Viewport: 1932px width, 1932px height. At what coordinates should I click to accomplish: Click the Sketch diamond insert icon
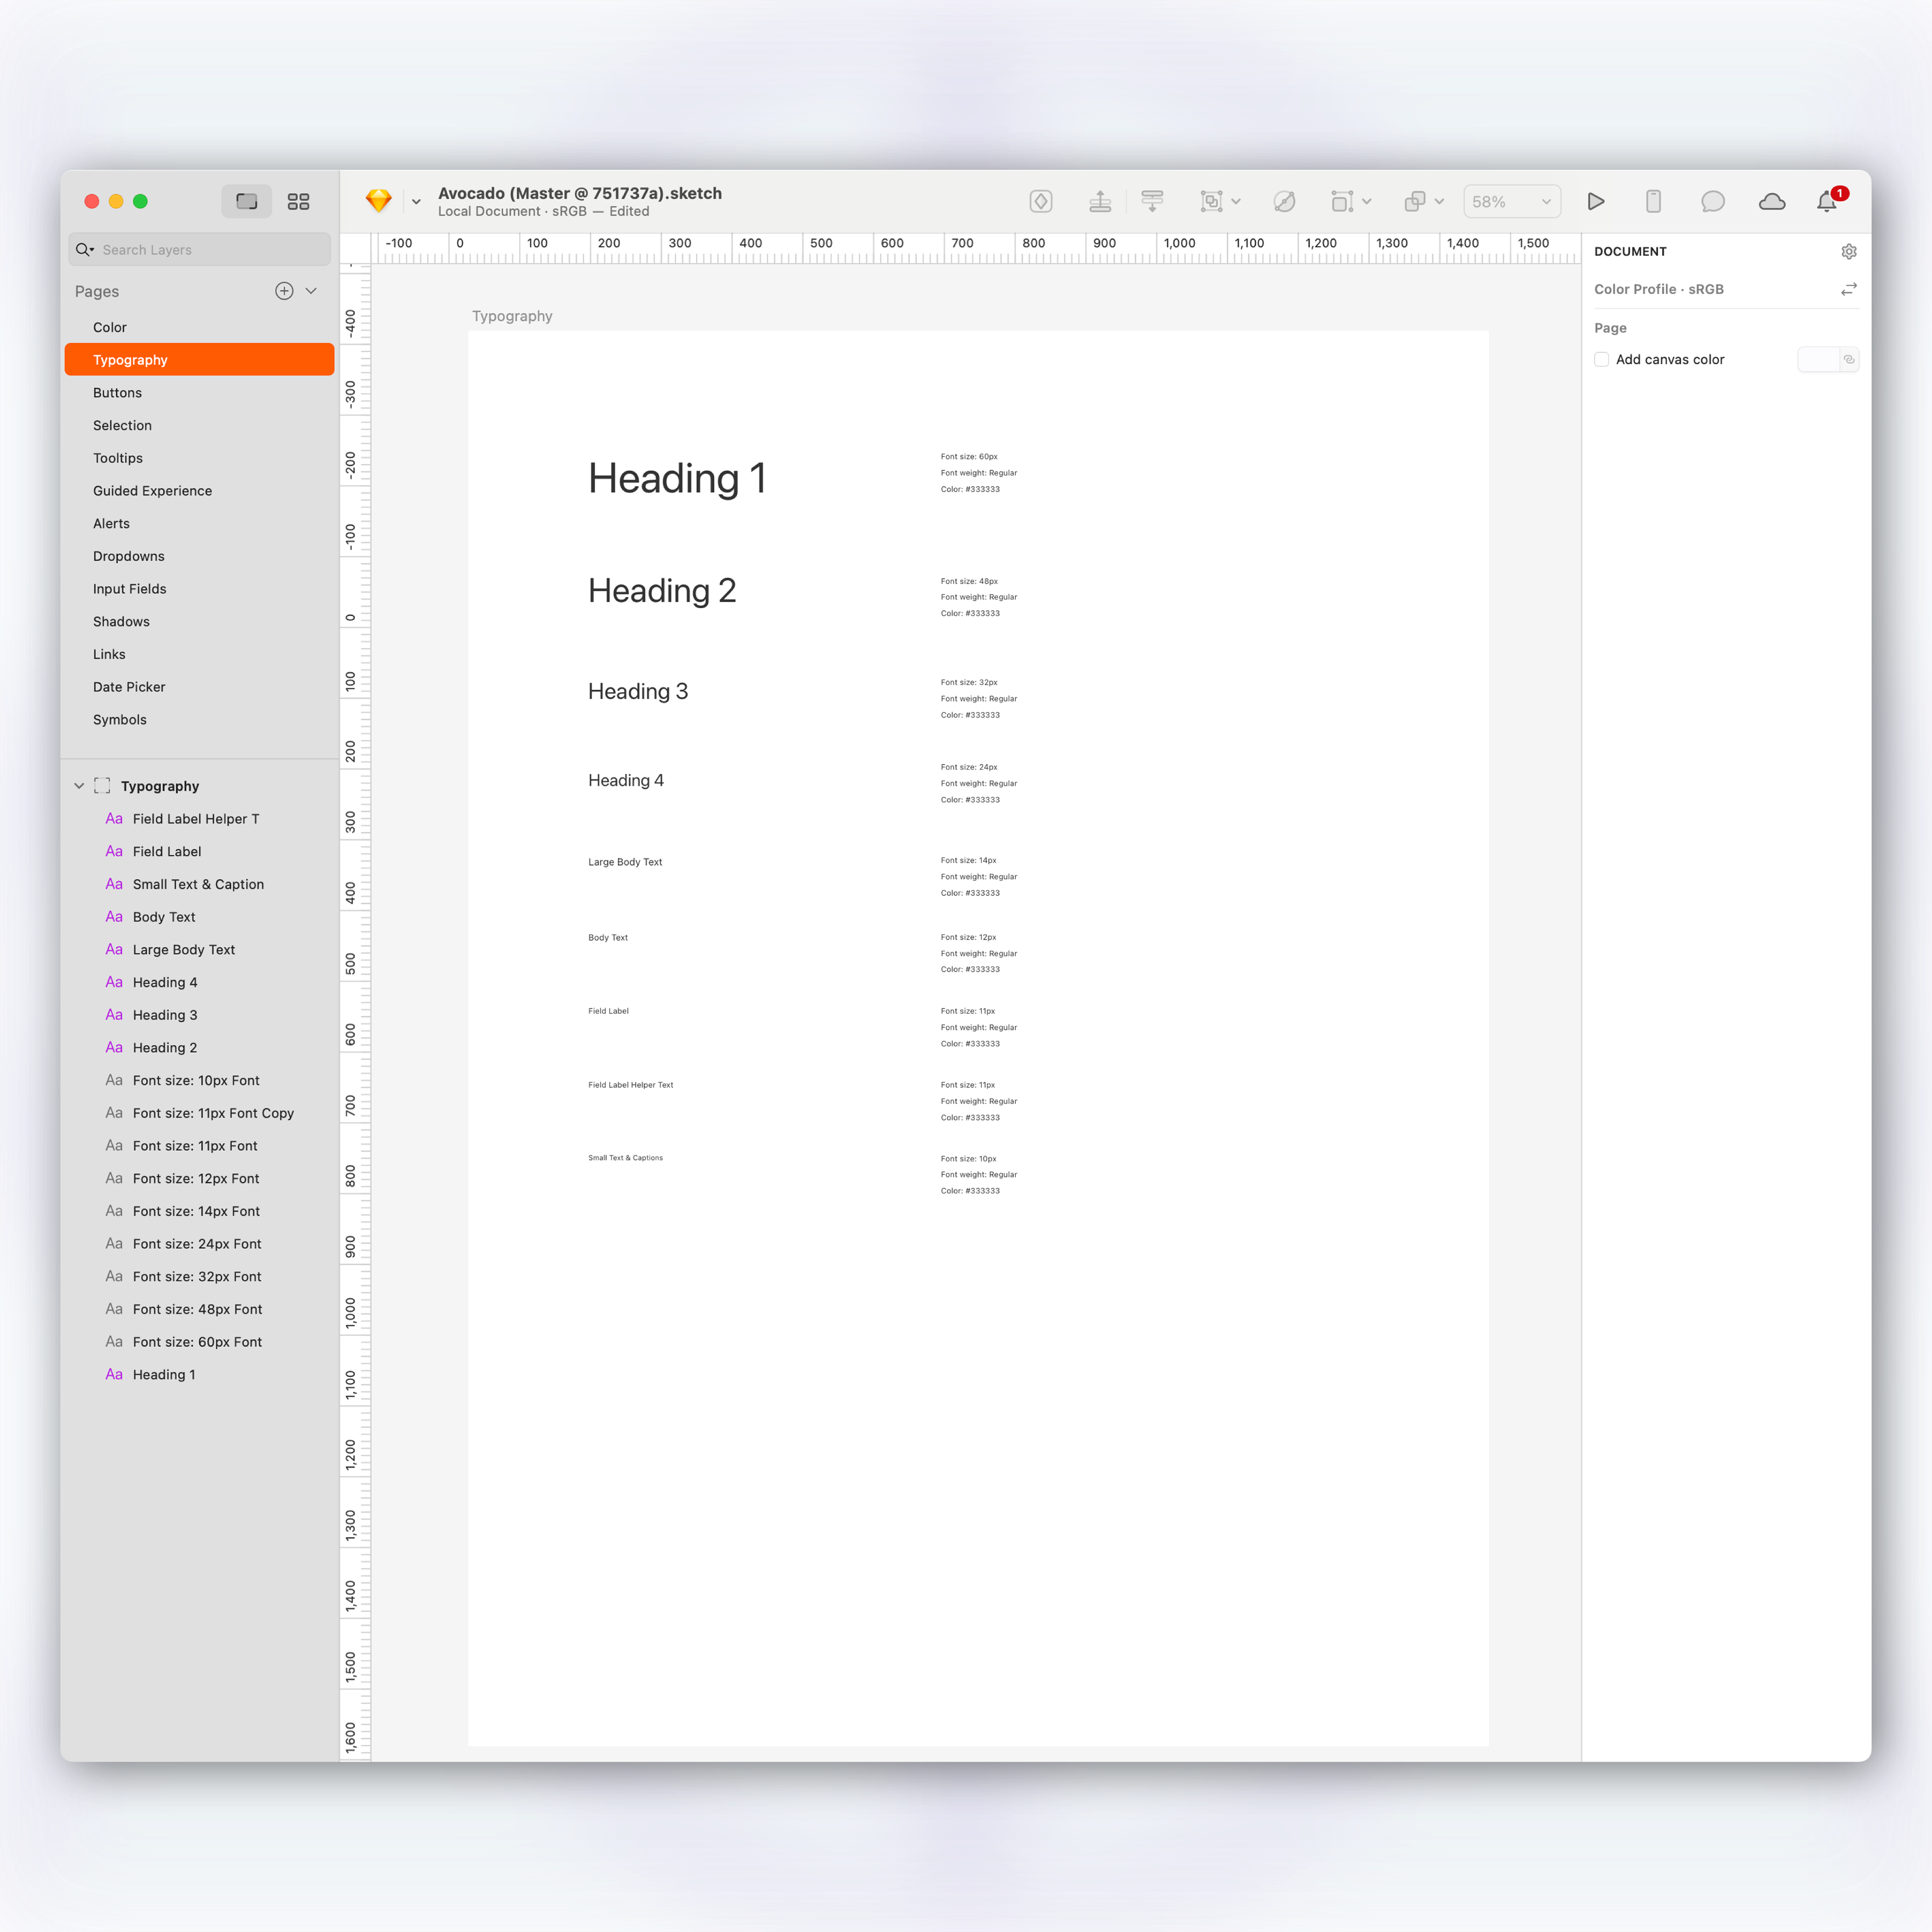379,202
